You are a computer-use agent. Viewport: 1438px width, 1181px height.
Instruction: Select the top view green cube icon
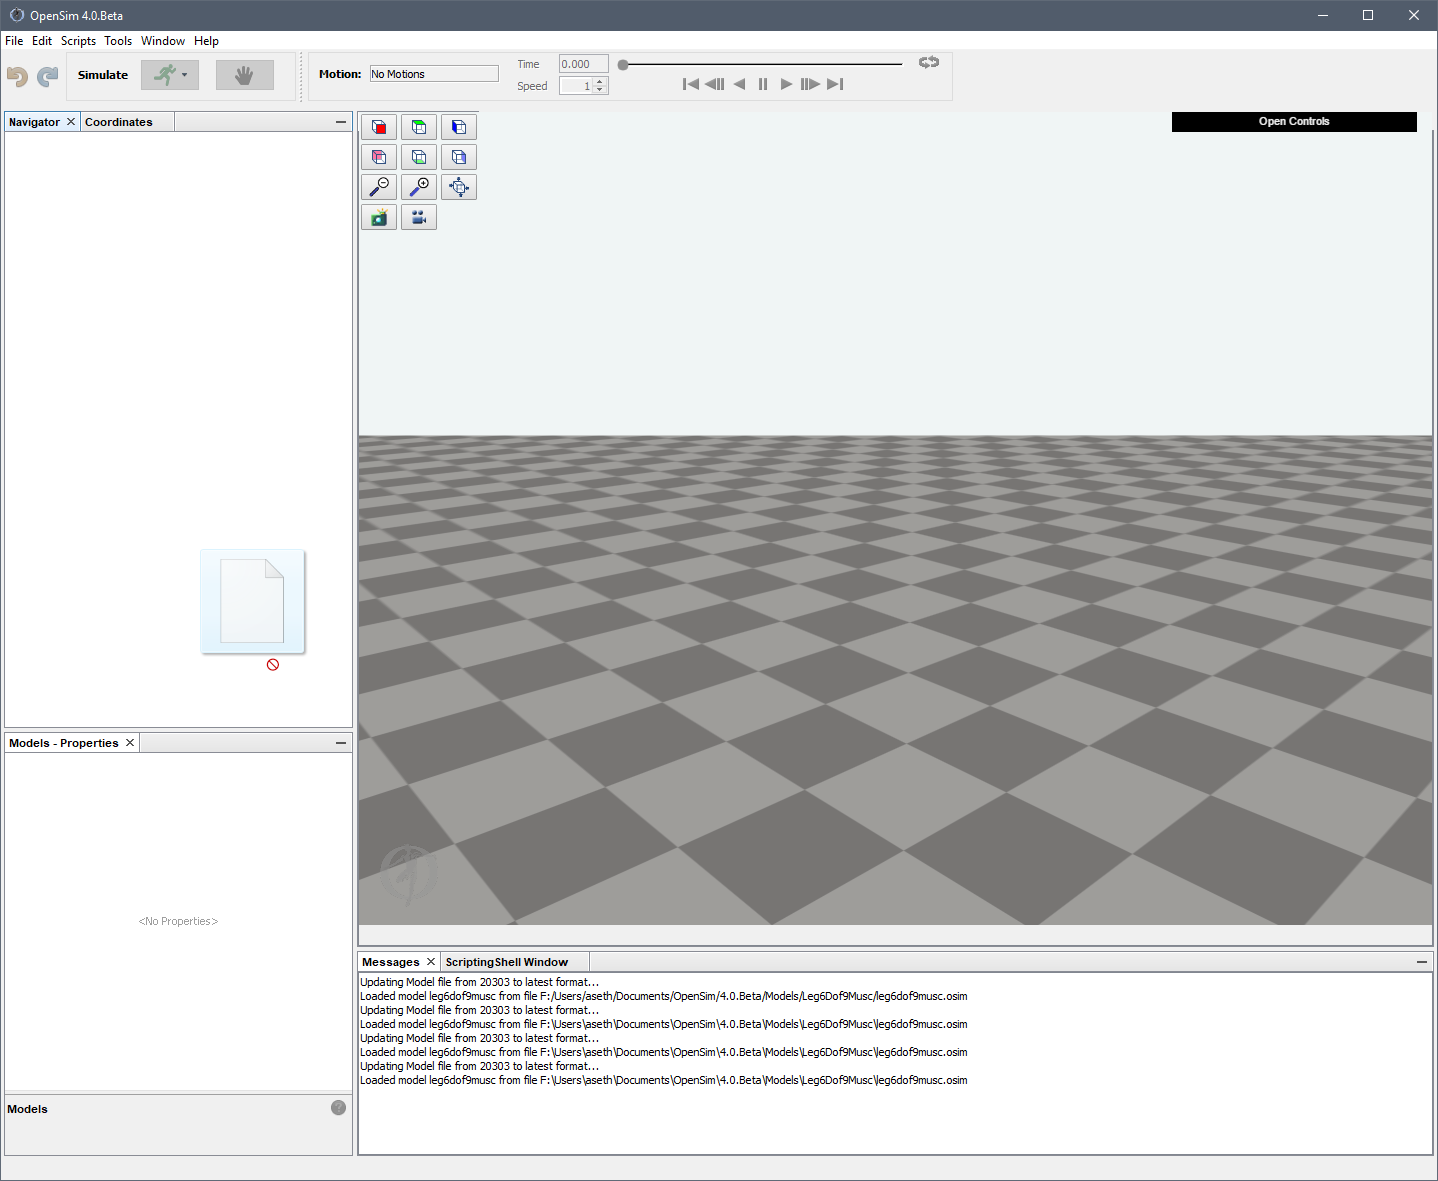419,127
